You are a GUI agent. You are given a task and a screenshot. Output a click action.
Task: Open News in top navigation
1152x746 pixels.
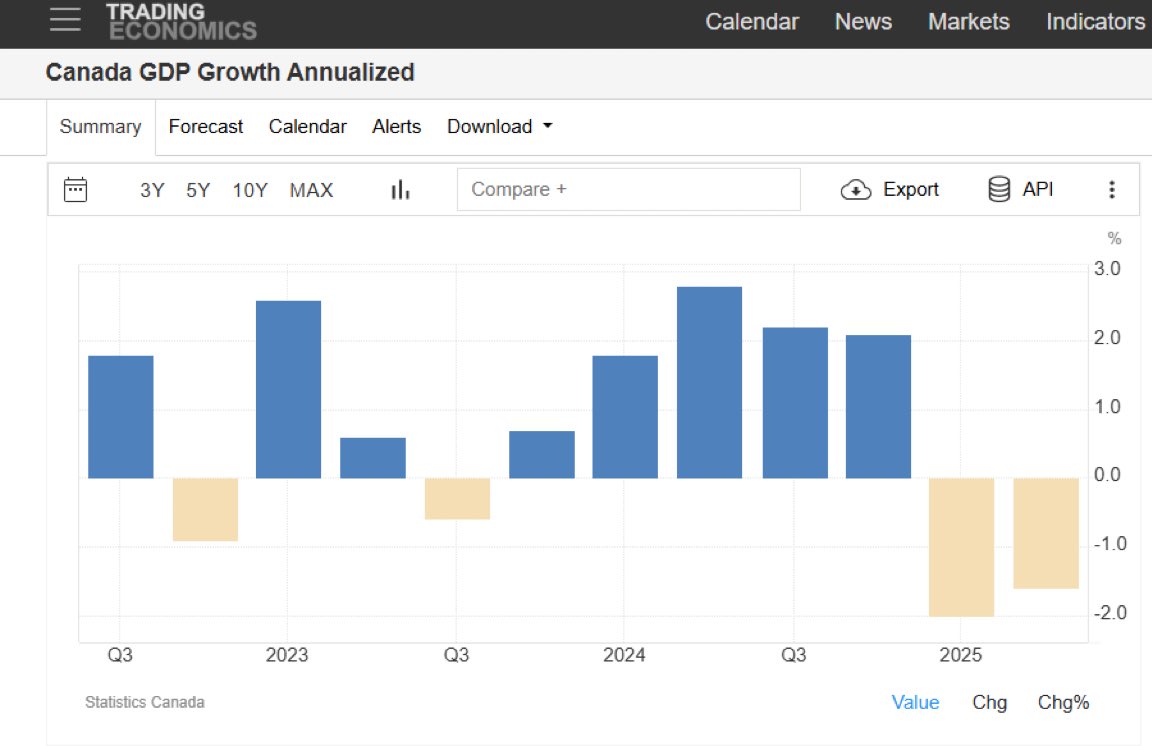click(x=863, y=21)
